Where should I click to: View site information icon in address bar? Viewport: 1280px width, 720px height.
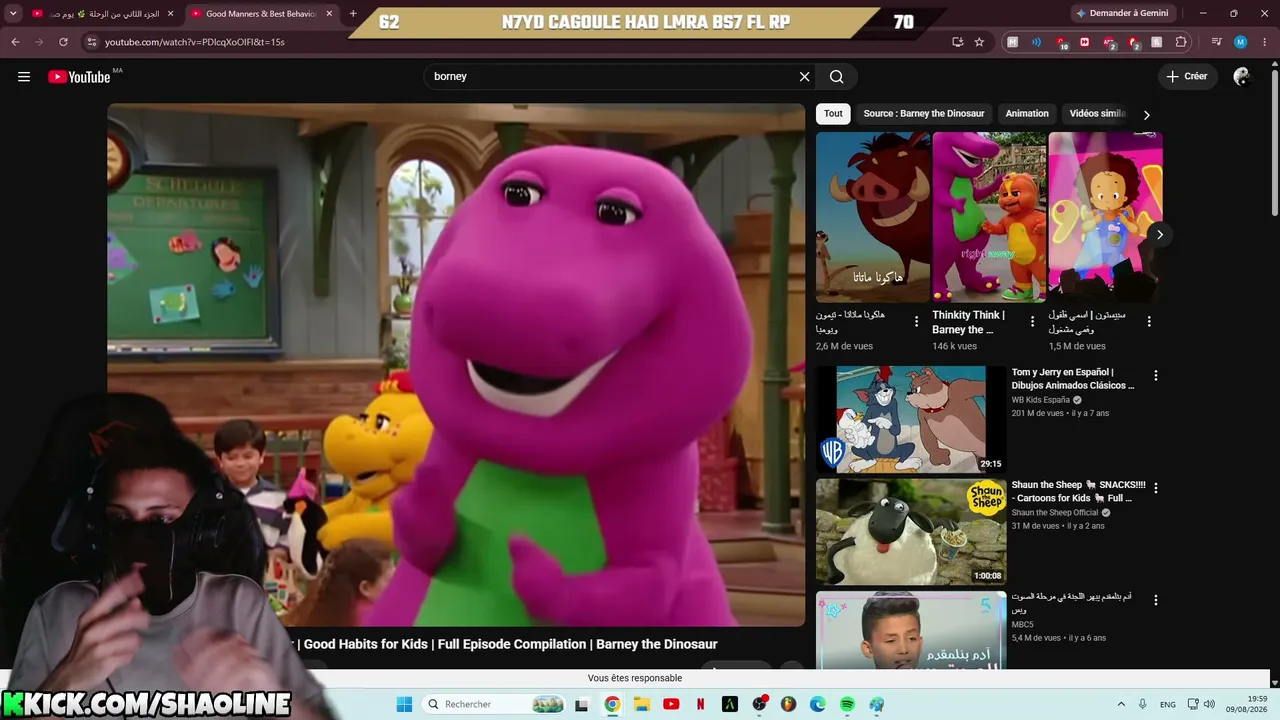click(91, 42)
